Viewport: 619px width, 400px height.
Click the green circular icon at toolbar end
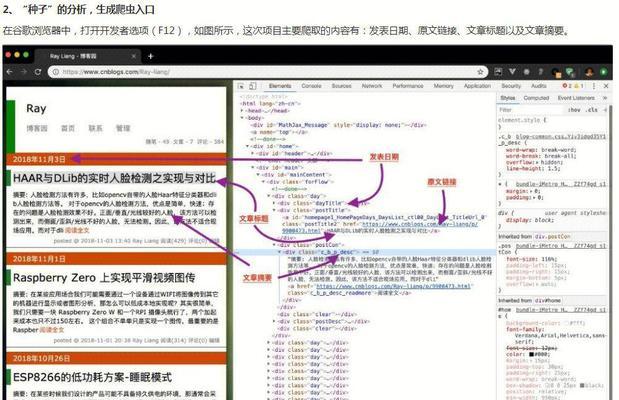click(x=604, y=72)
